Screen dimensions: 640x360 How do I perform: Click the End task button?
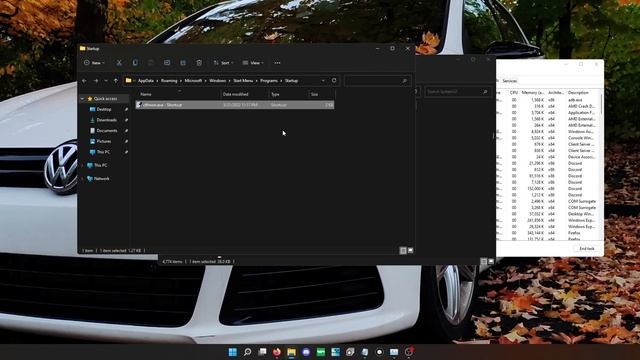pyautogui.click(x=587, y=249)
